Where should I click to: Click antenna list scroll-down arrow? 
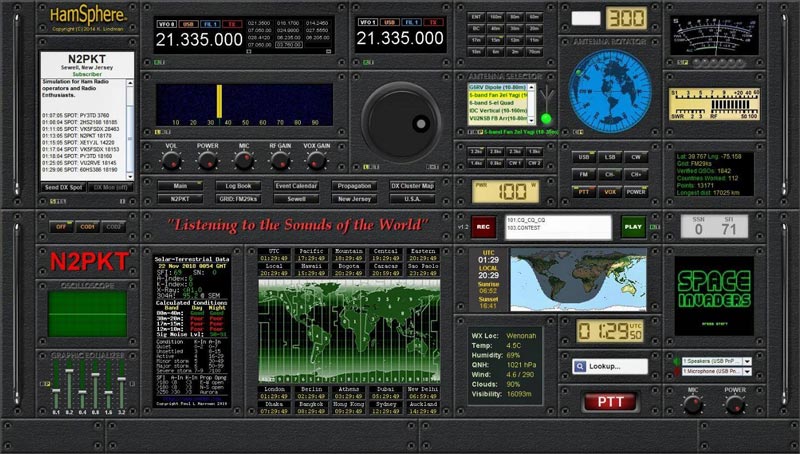click(x=531, y=120)
